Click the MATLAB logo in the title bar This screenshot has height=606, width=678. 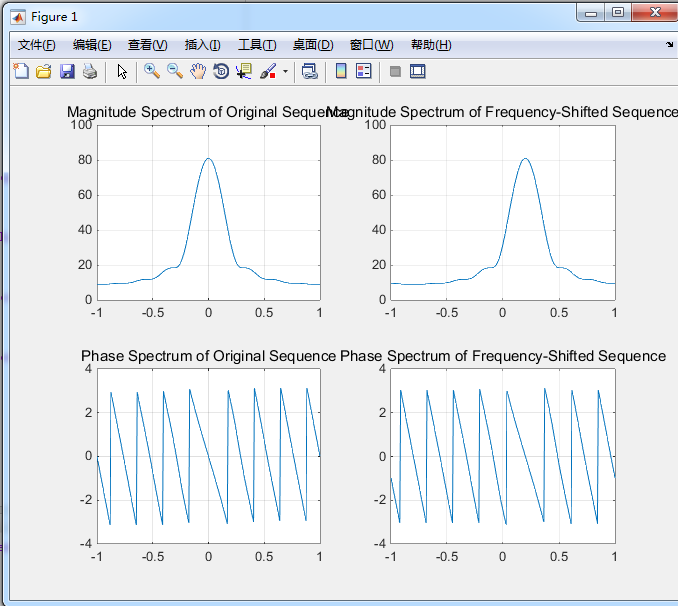(x=18, y=17)
